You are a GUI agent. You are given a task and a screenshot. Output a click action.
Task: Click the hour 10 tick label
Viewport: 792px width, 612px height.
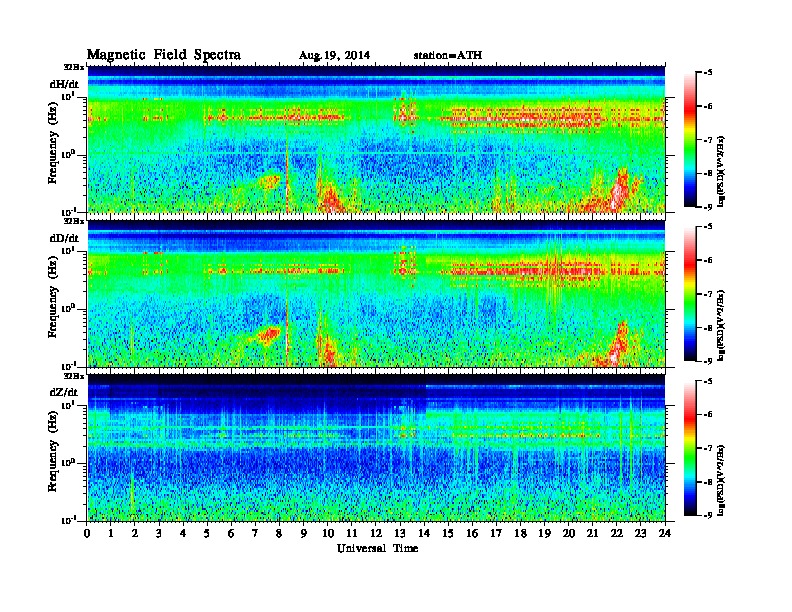[328, 533]
